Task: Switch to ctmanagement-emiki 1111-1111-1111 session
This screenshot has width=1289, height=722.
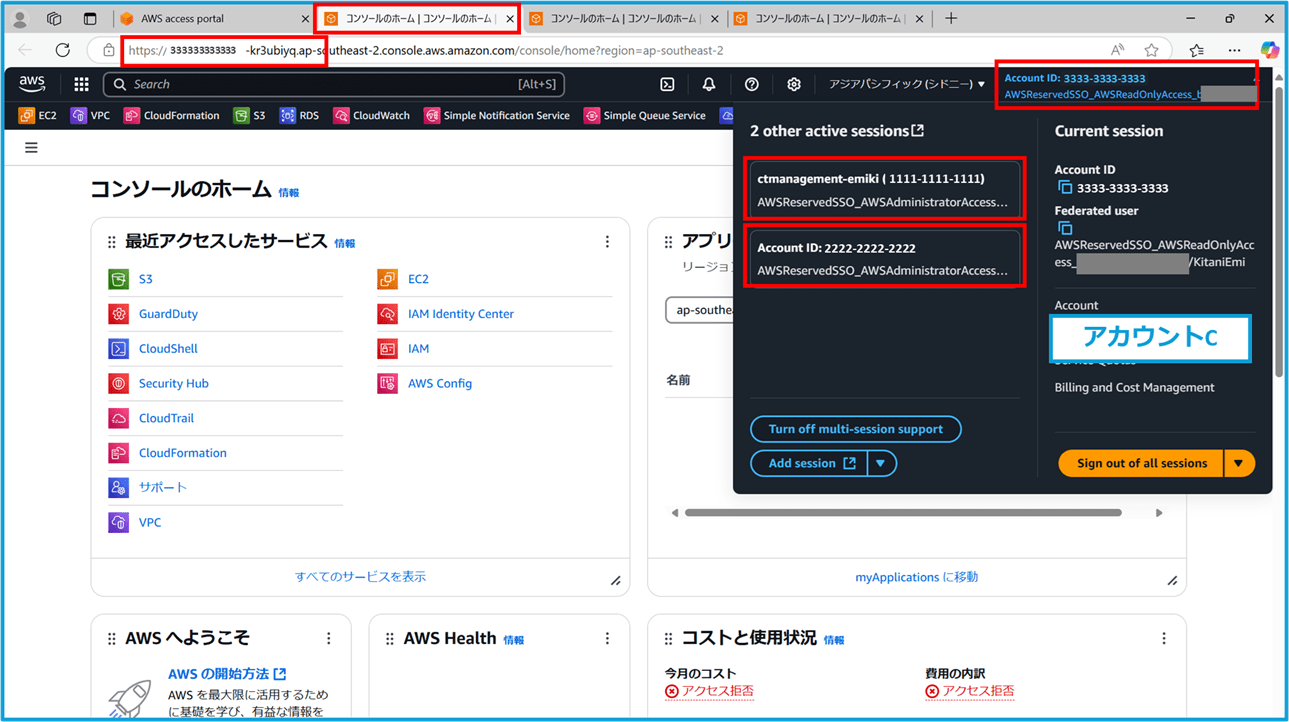Action: pos(884,190)
